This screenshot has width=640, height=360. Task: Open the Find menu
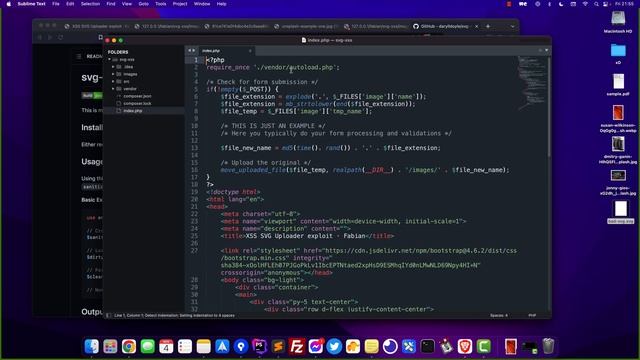point(111,4)
